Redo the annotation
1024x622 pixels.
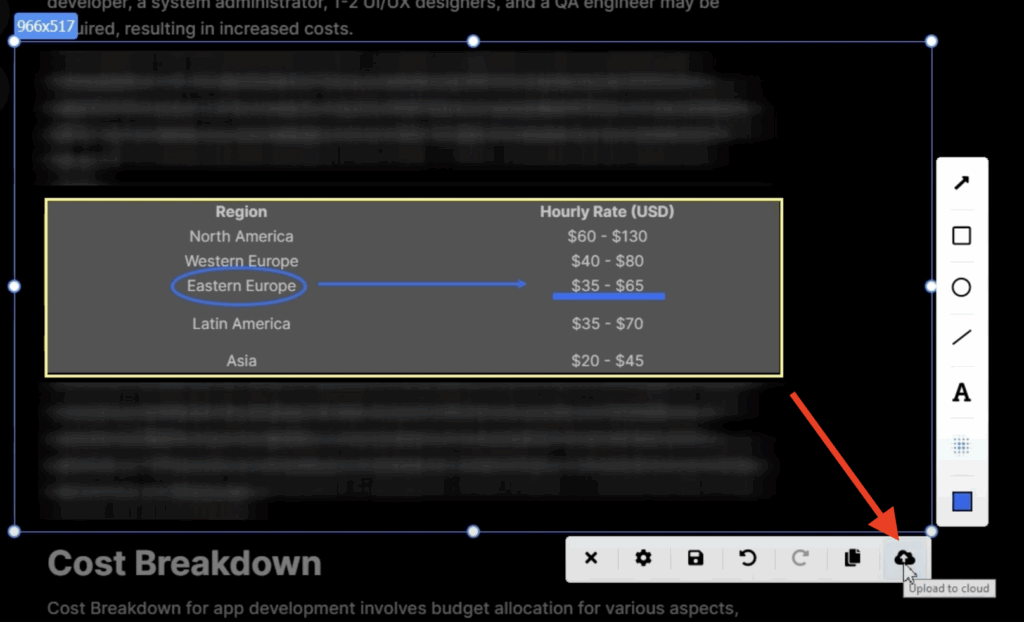pyautogui.click(x=800, y=558)
